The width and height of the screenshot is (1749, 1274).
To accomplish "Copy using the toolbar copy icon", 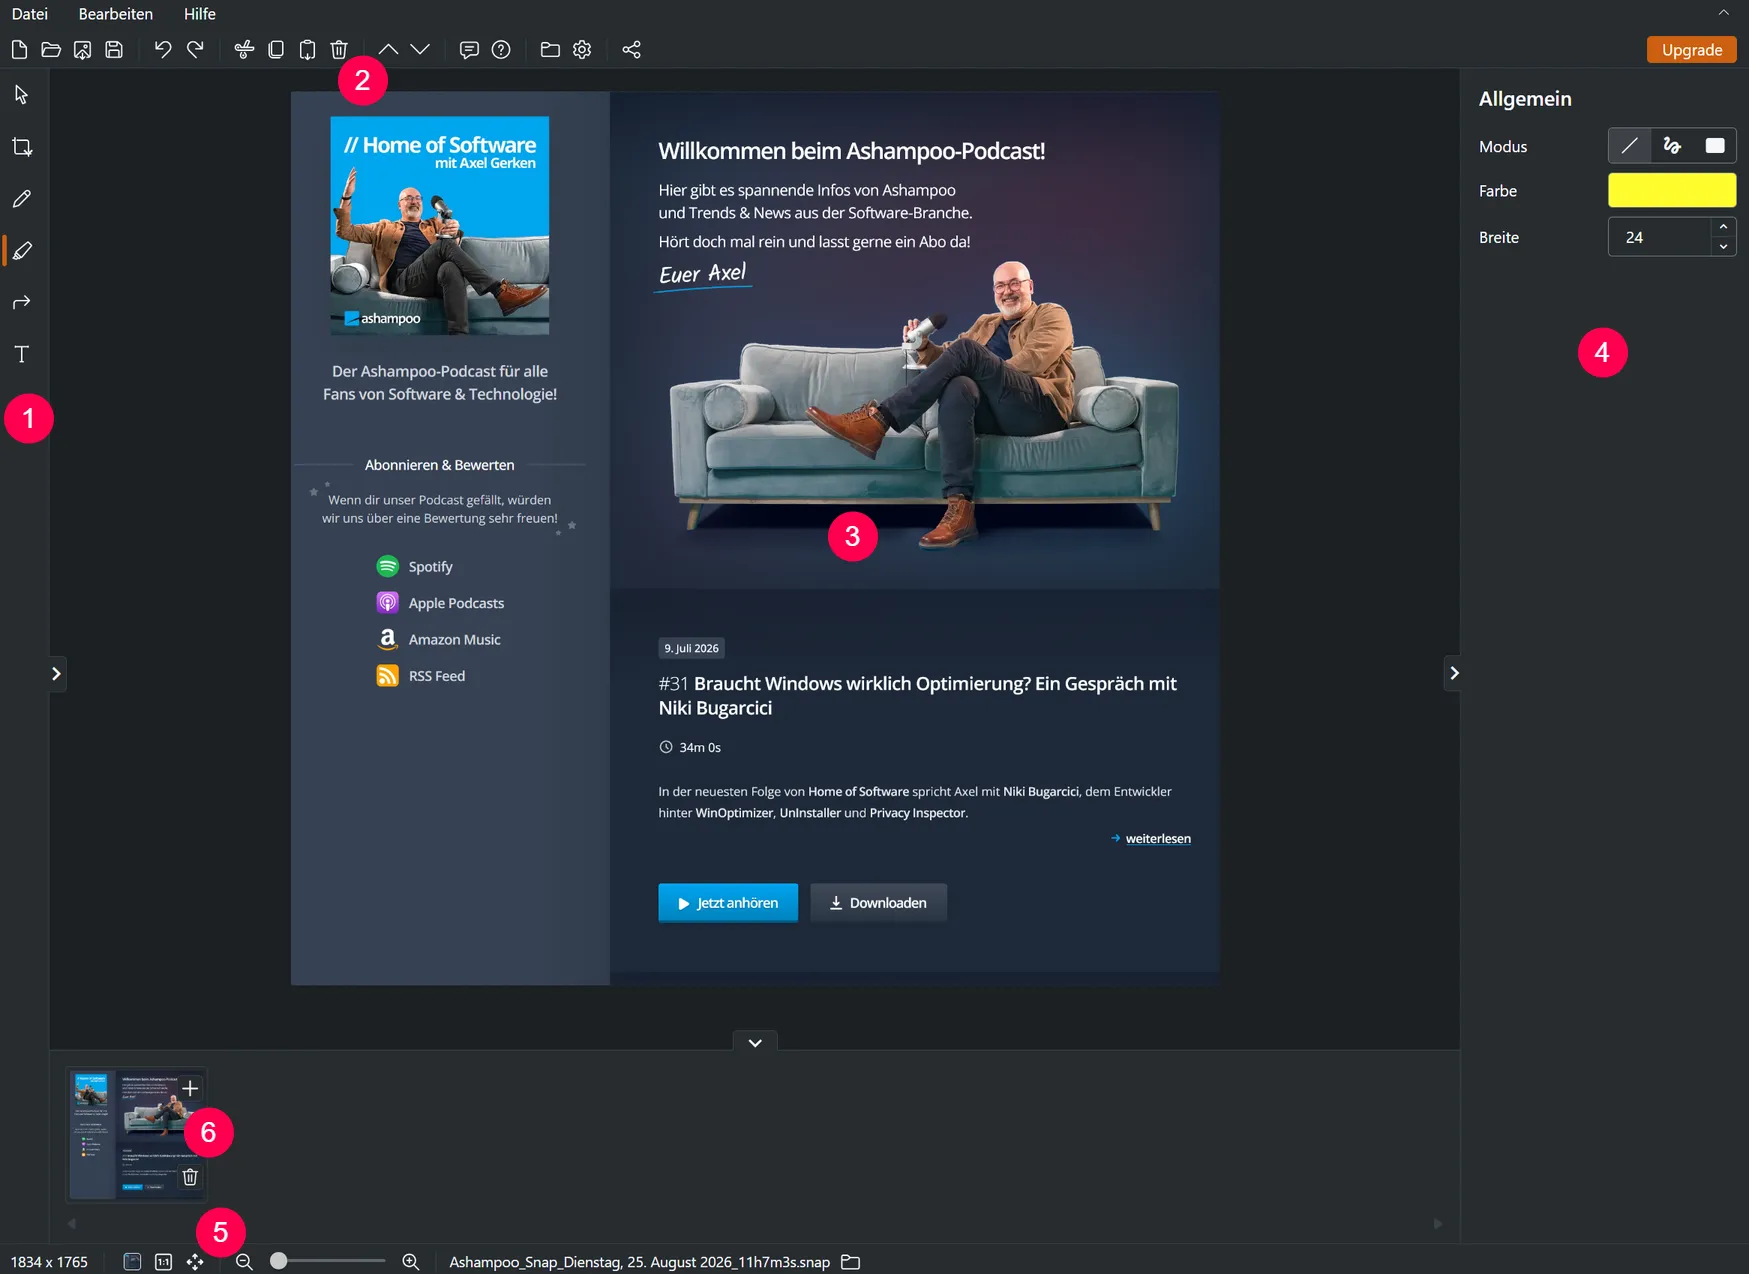I will click(x=276, y=50).
